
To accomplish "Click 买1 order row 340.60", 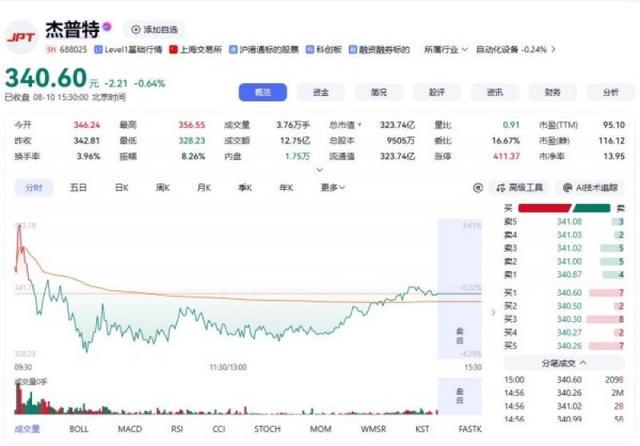I will [564, 293].
